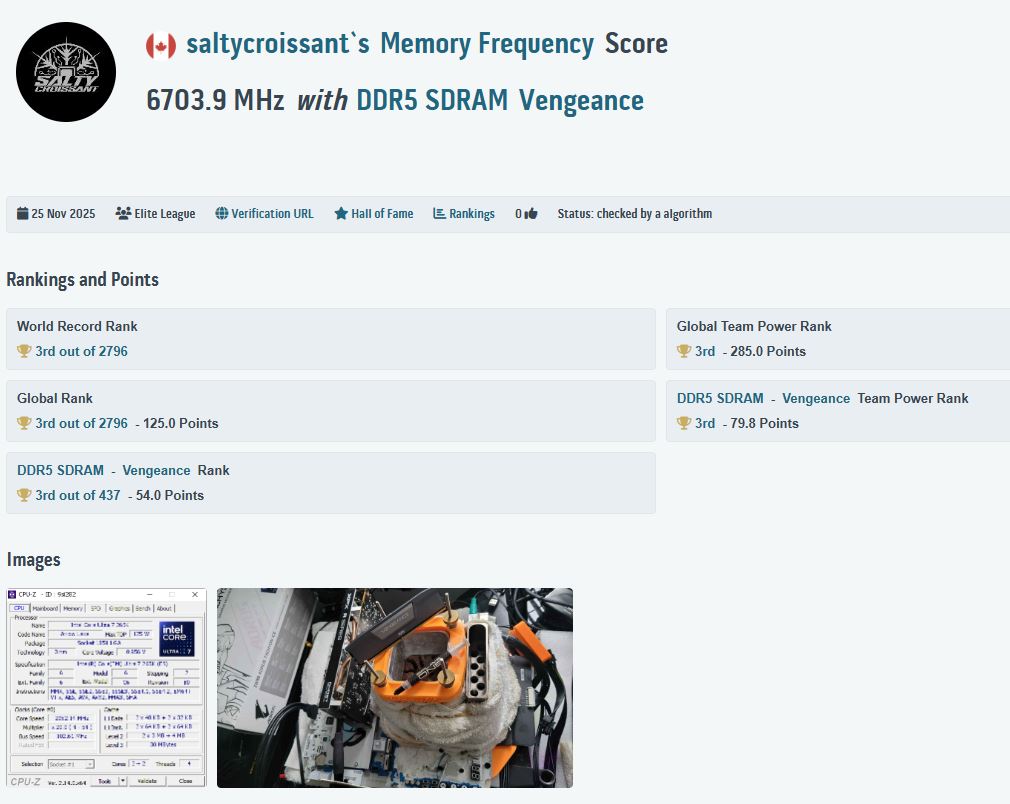Viewport: 1010px width, 804px height.
Task: Open the Verification URL link
Action: tap(272, 214)
